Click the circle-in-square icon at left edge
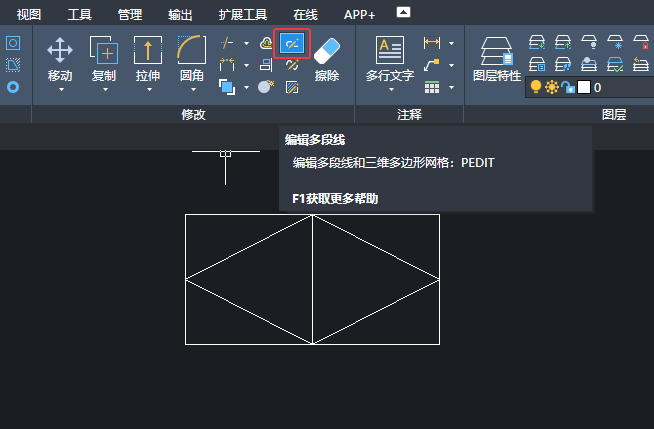The image size is (654, 429). pos(13,43)
